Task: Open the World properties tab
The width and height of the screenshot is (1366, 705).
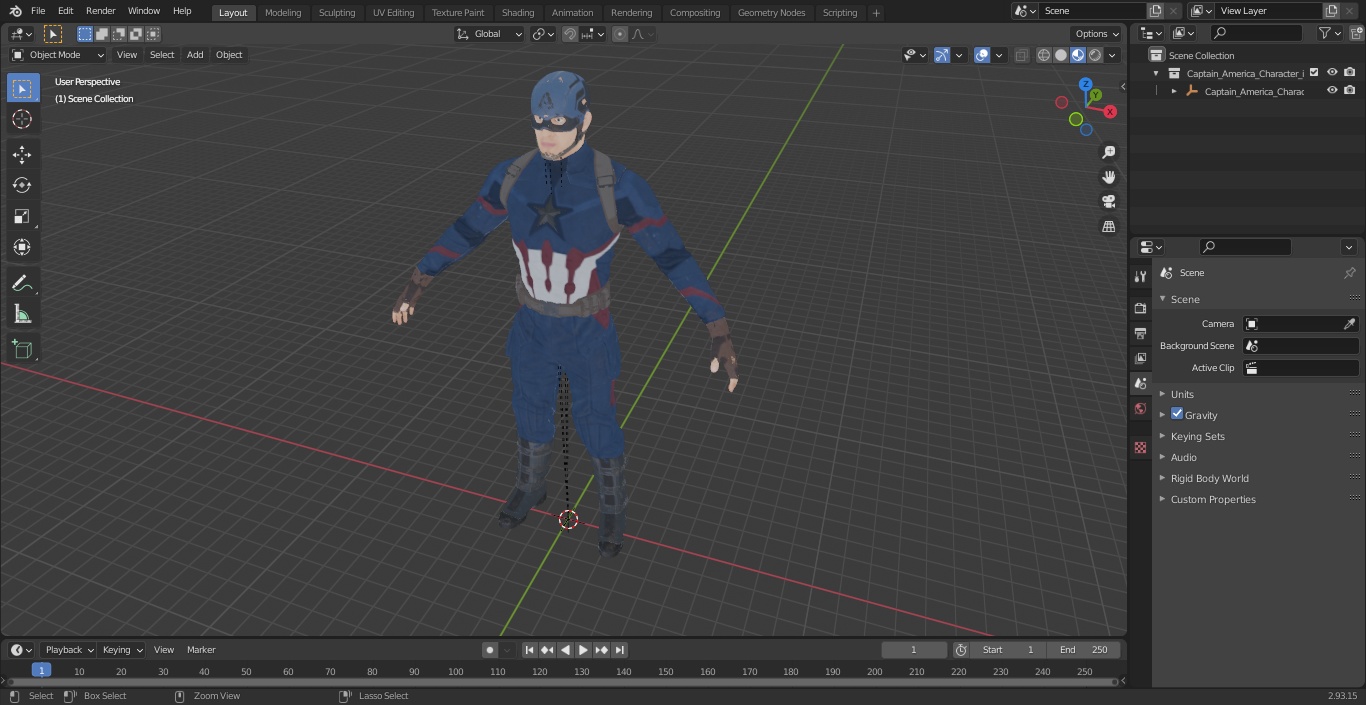Action: tap(1140, 408)
